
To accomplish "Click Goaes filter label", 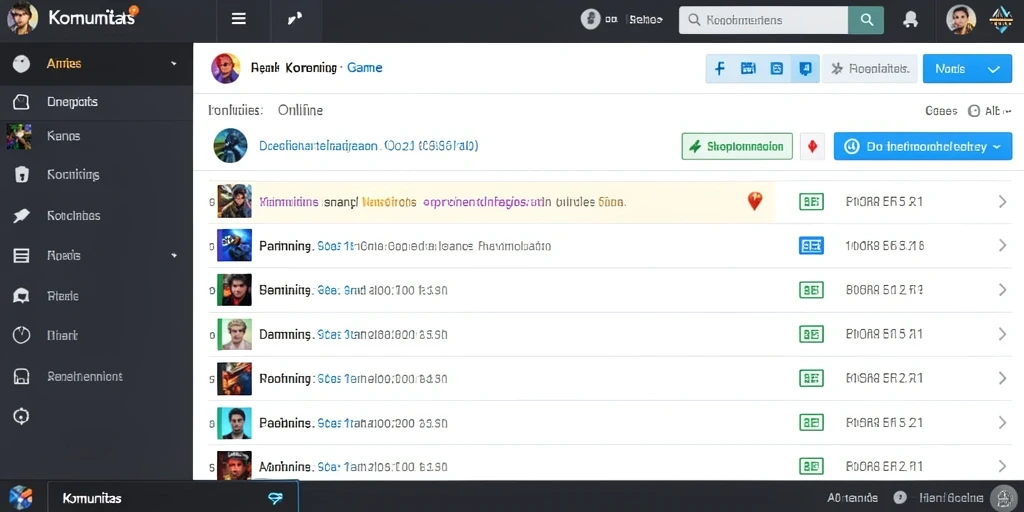I will point(941,111).
